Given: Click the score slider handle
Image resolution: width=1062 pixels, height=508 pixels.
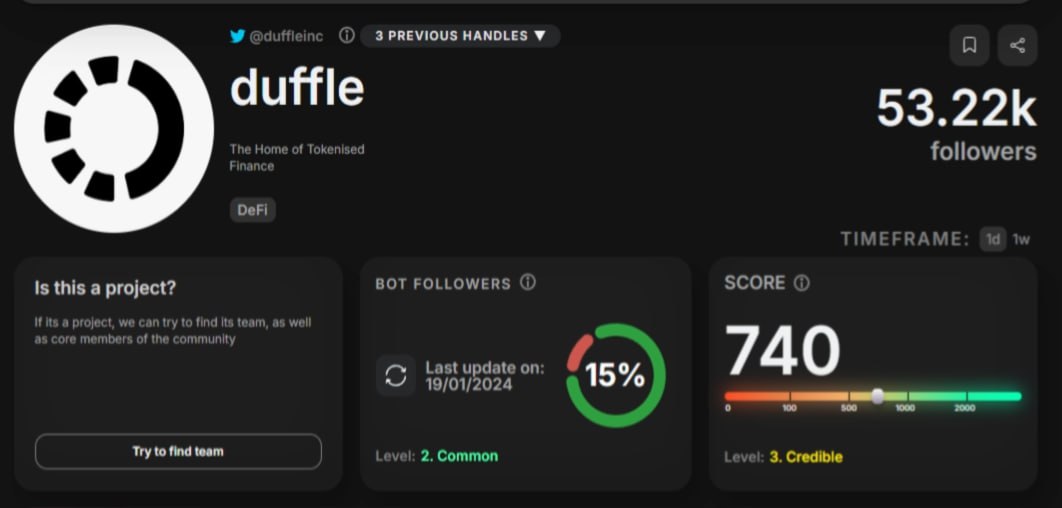Looking at the screenshot, I should [877, 396].
